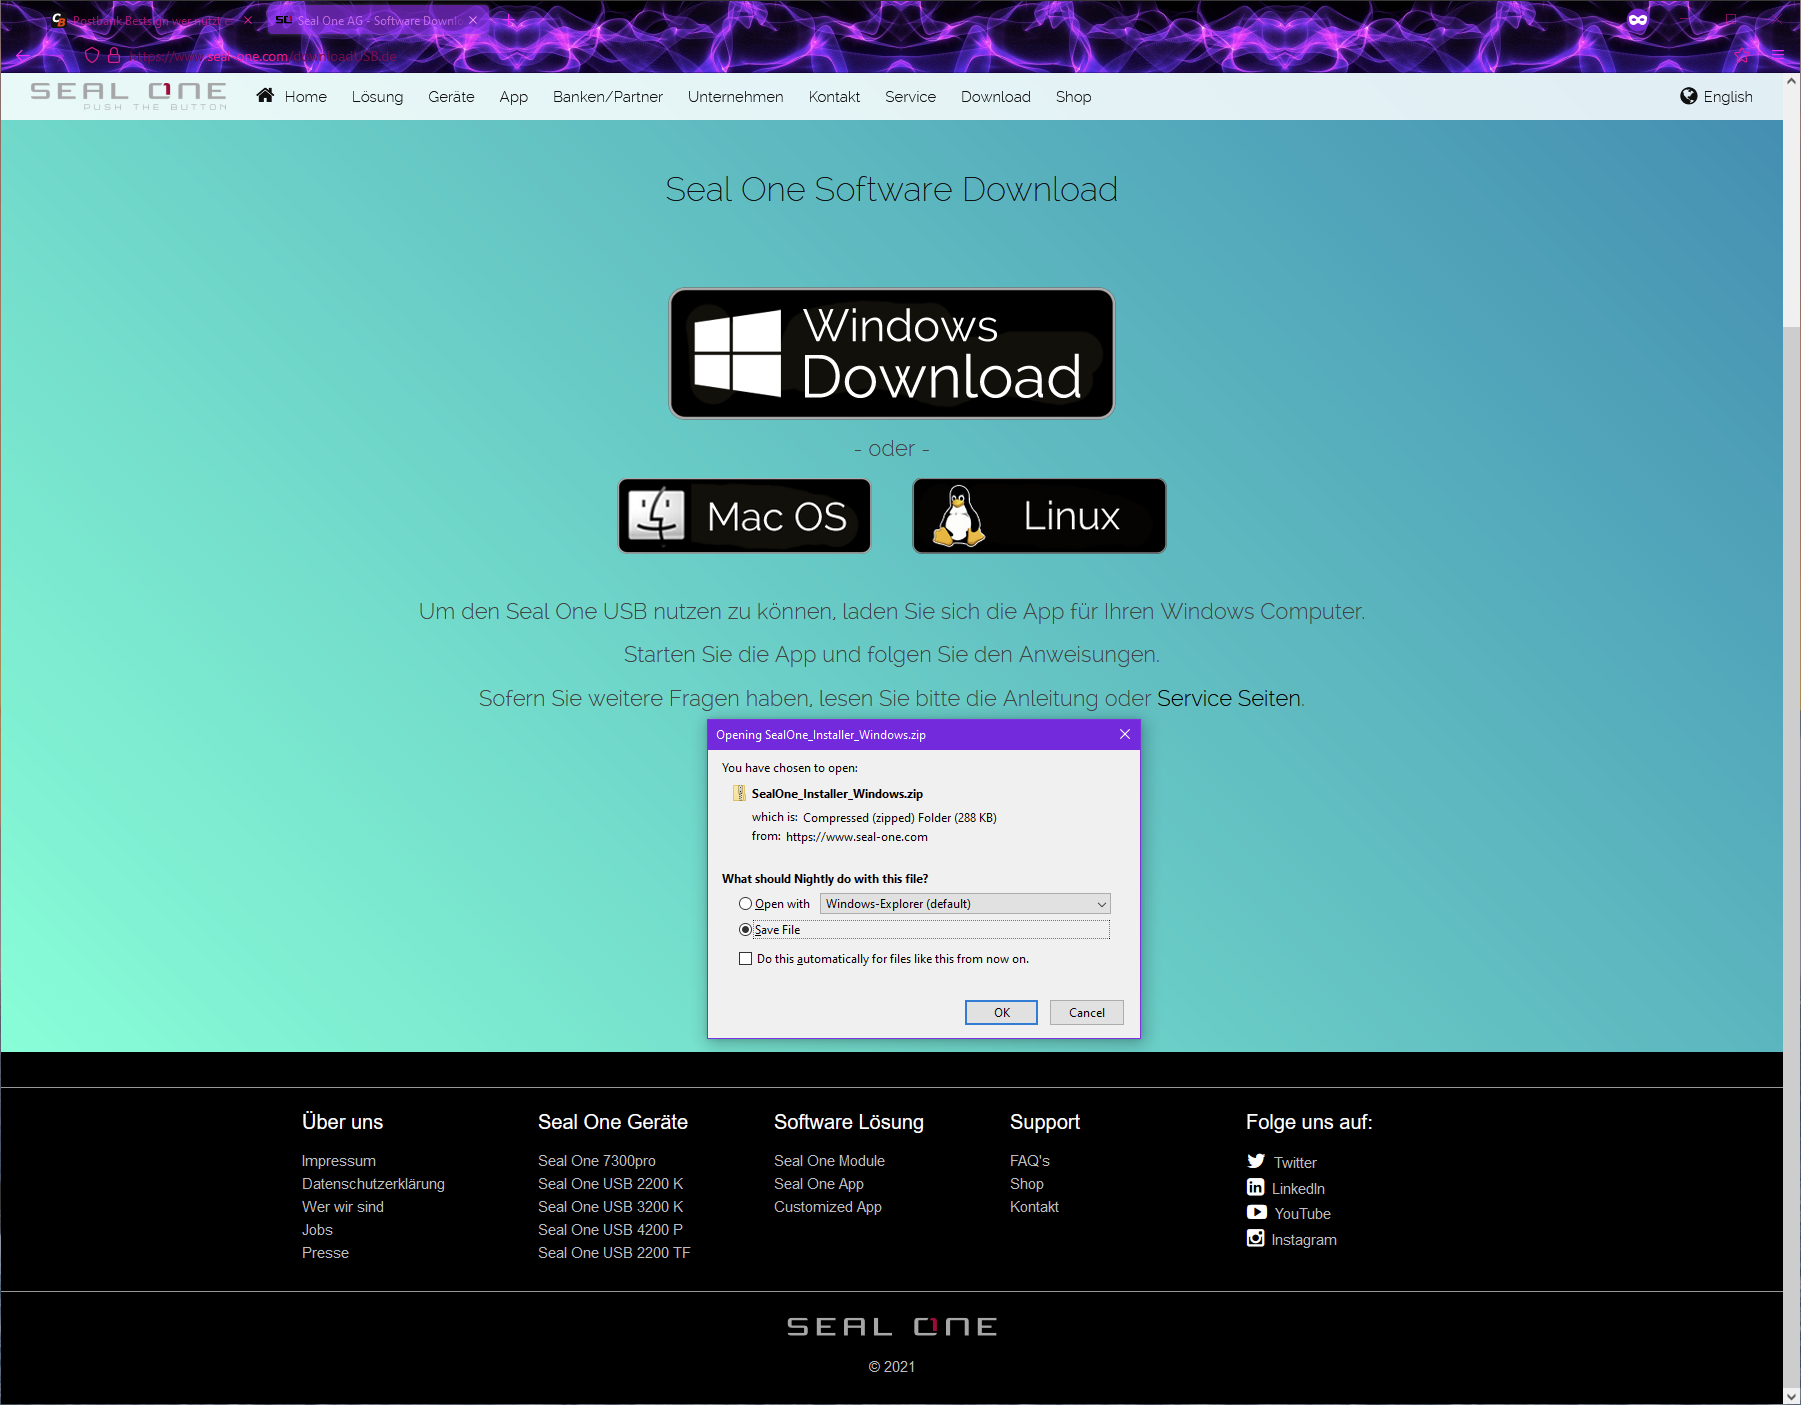Open the Seal One 7300pro link
The image size is (1801, 1405).
point(597,1161)
